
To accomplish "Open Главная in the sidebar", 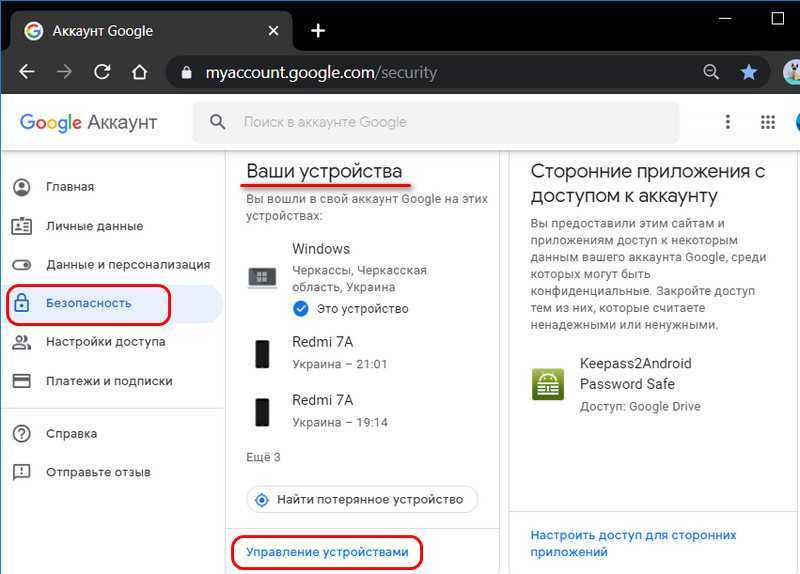I will click(x=112, y=187).
